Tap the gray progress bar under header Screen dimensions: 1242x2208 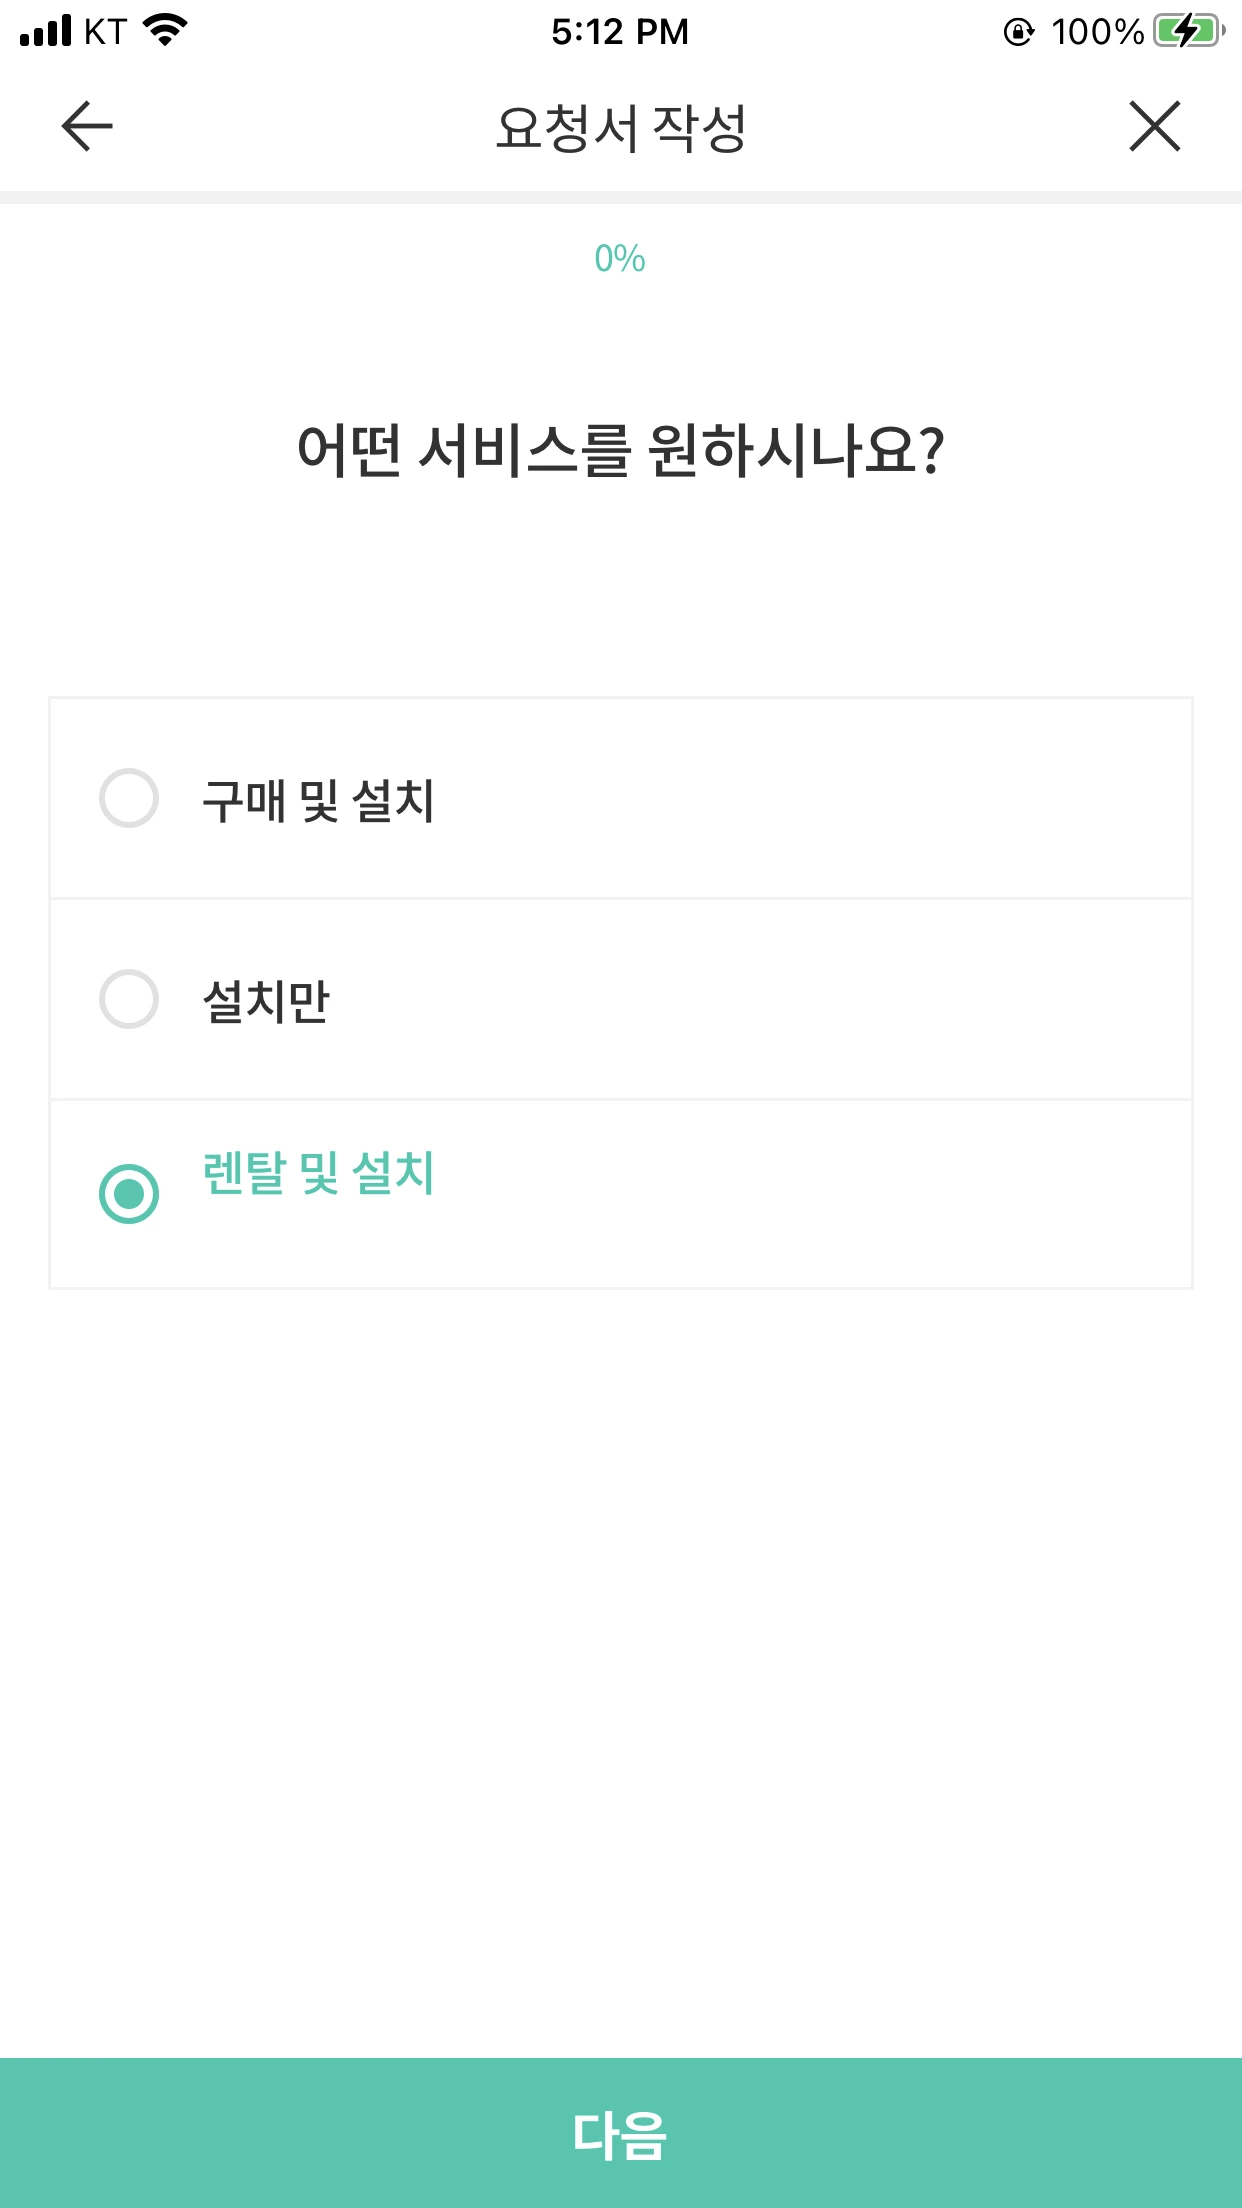tap(621, 197)
